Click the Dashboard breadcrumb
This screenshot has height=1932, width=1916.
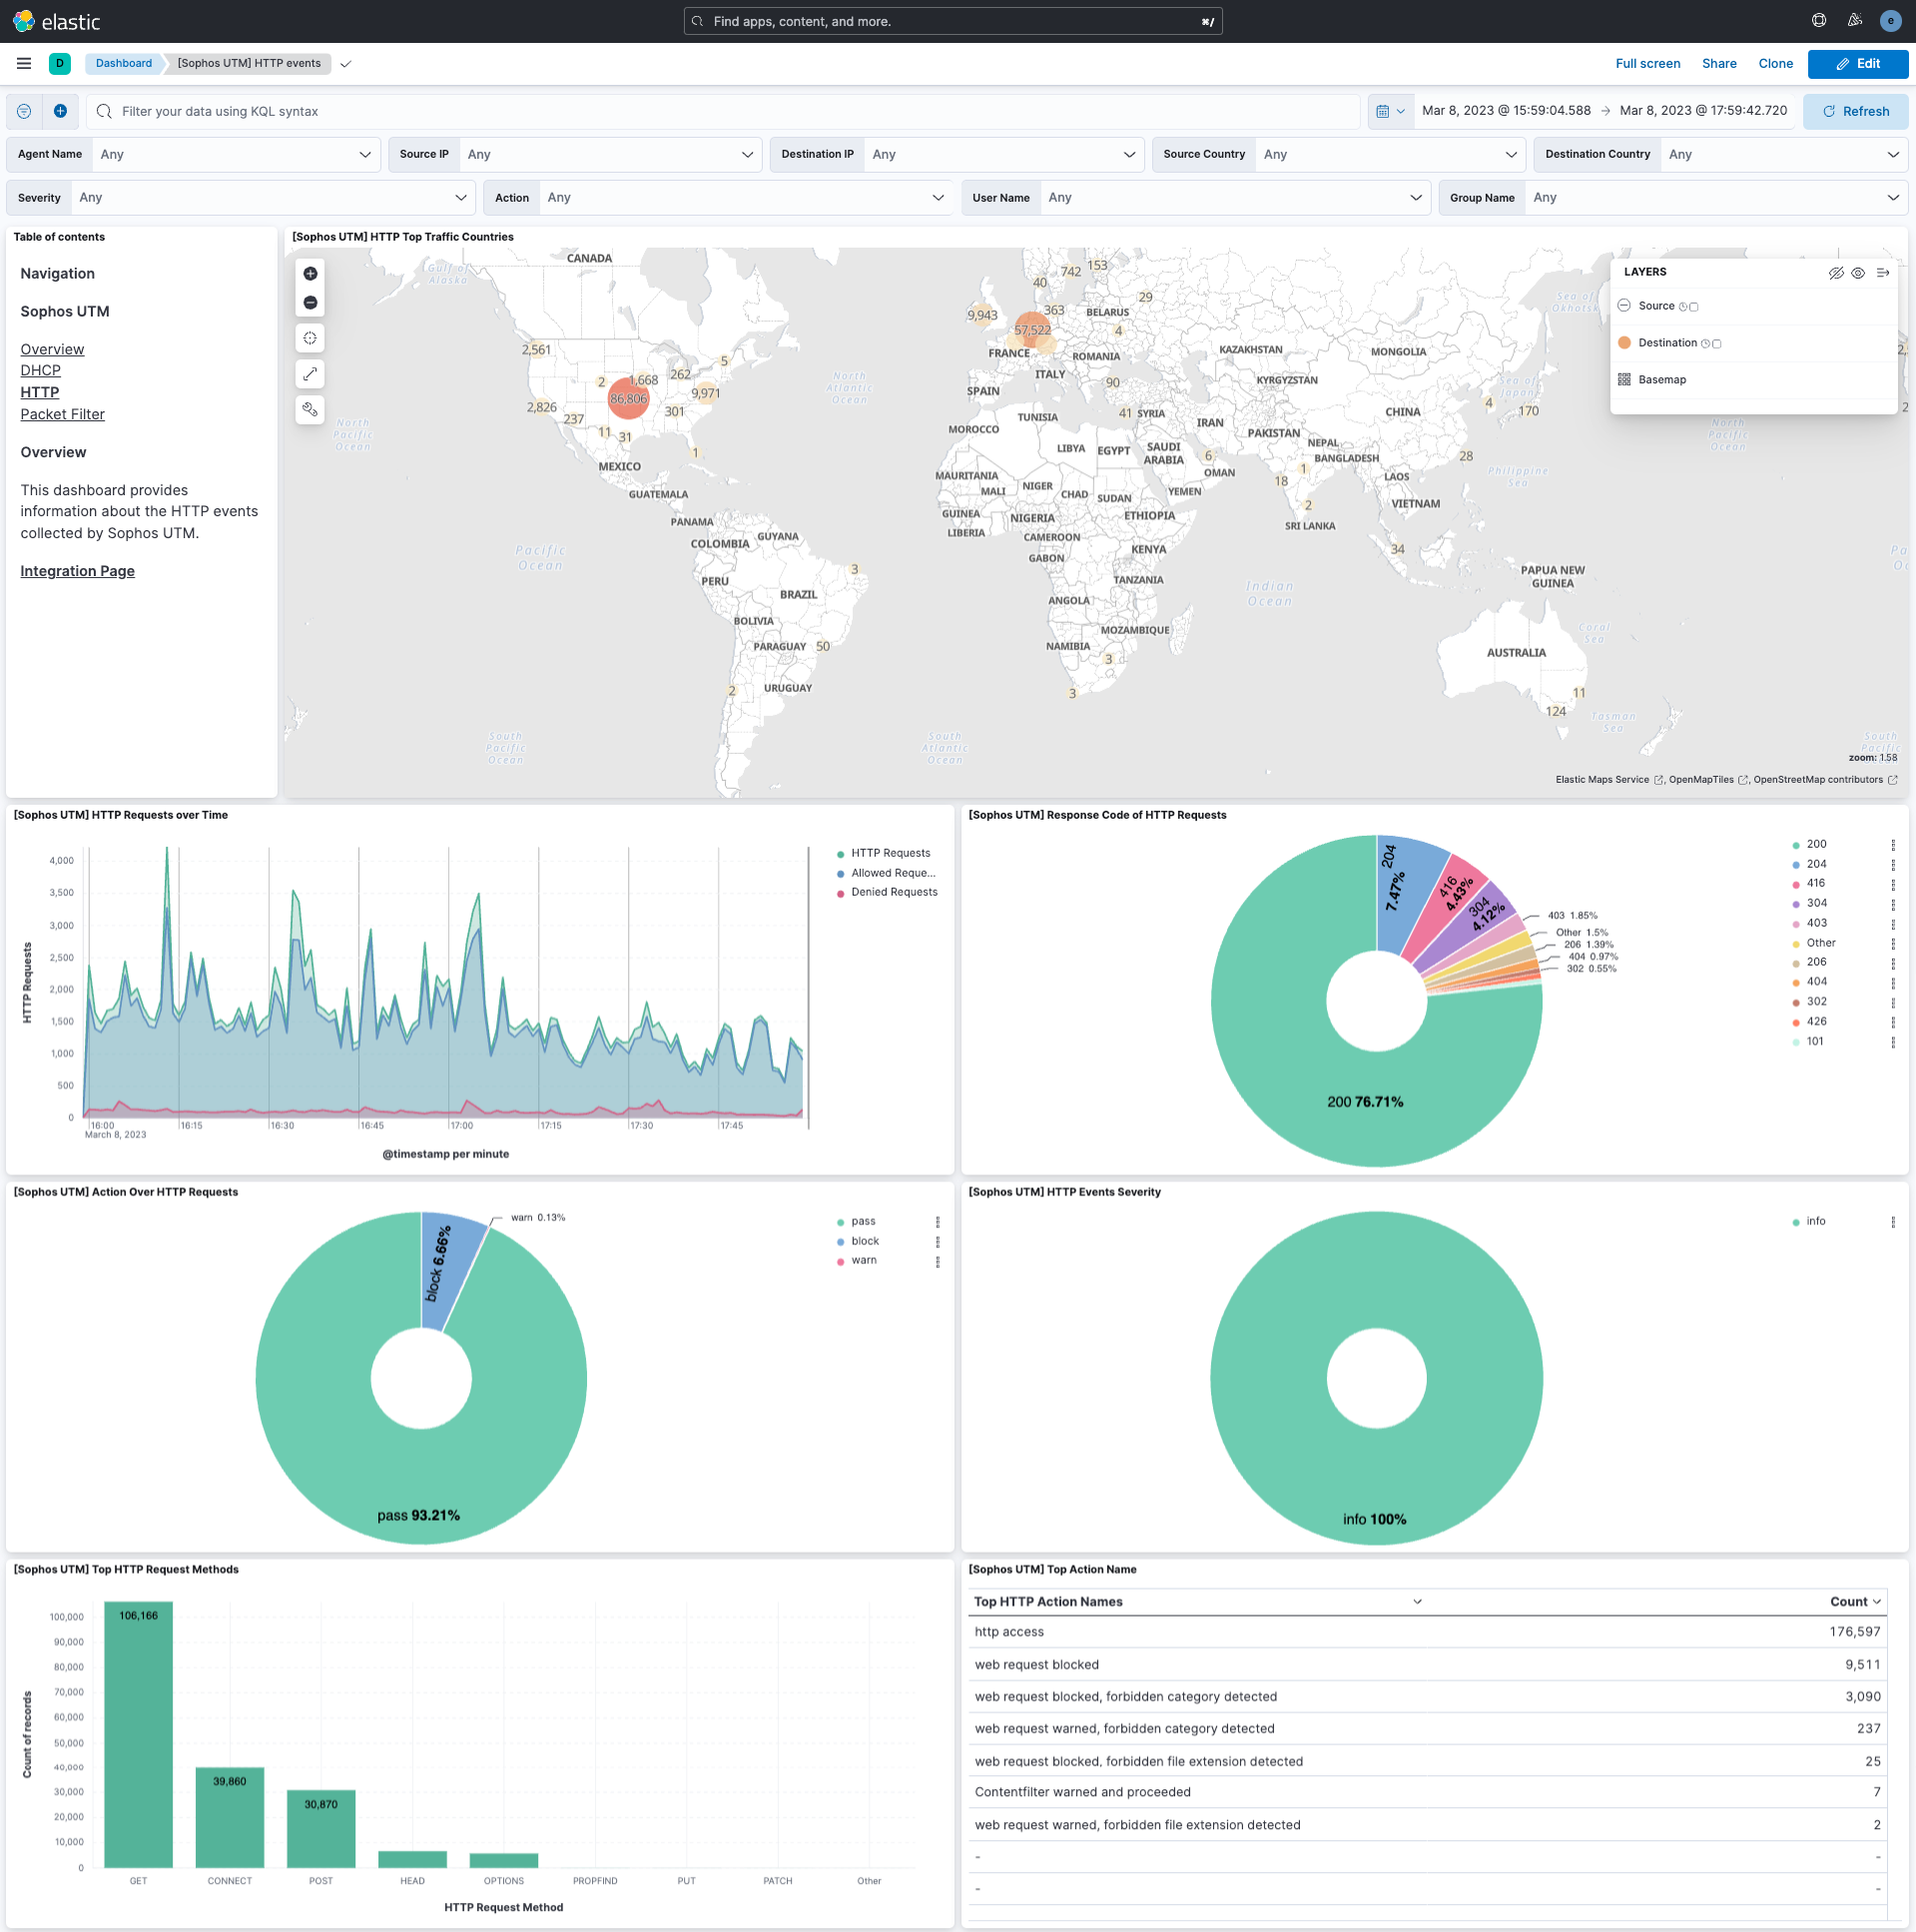pyautogui.click(x=124, y=64)
